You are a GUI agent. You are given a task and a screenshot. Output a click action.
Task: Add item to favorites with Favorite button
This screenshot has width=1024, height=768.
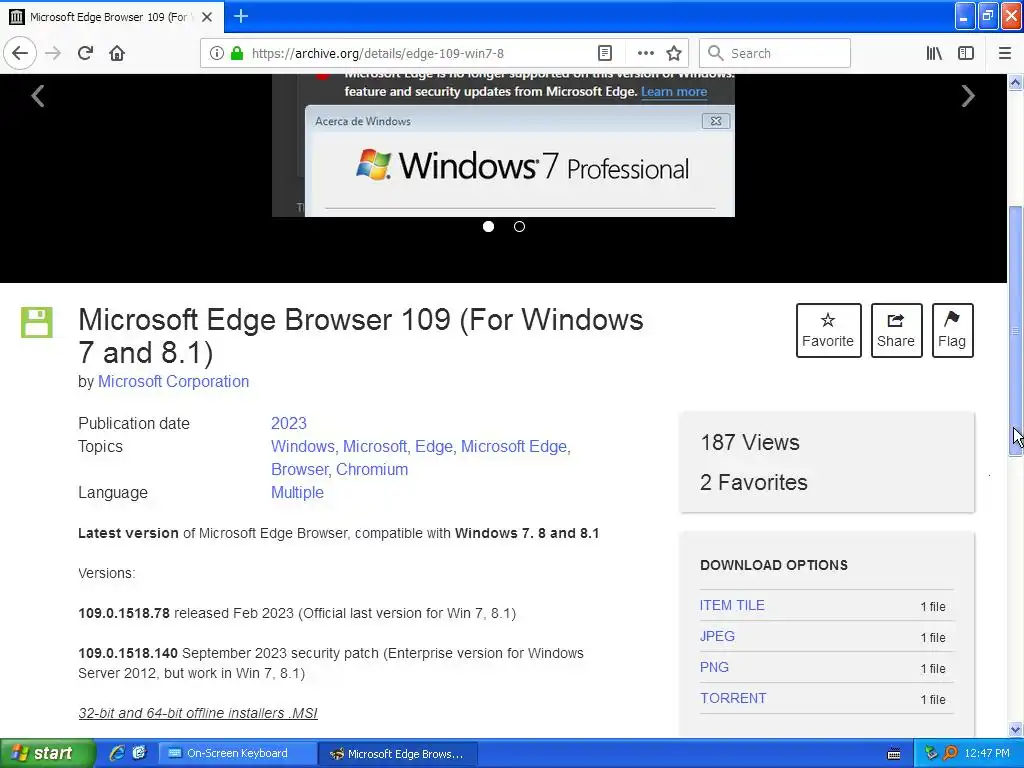tap(828, 330)
